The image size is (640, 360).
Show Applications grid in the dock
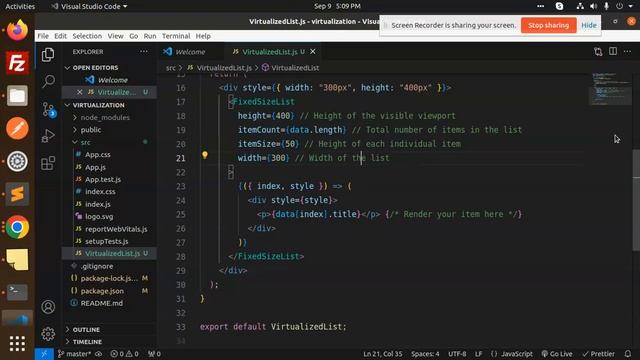coord(17,344)
